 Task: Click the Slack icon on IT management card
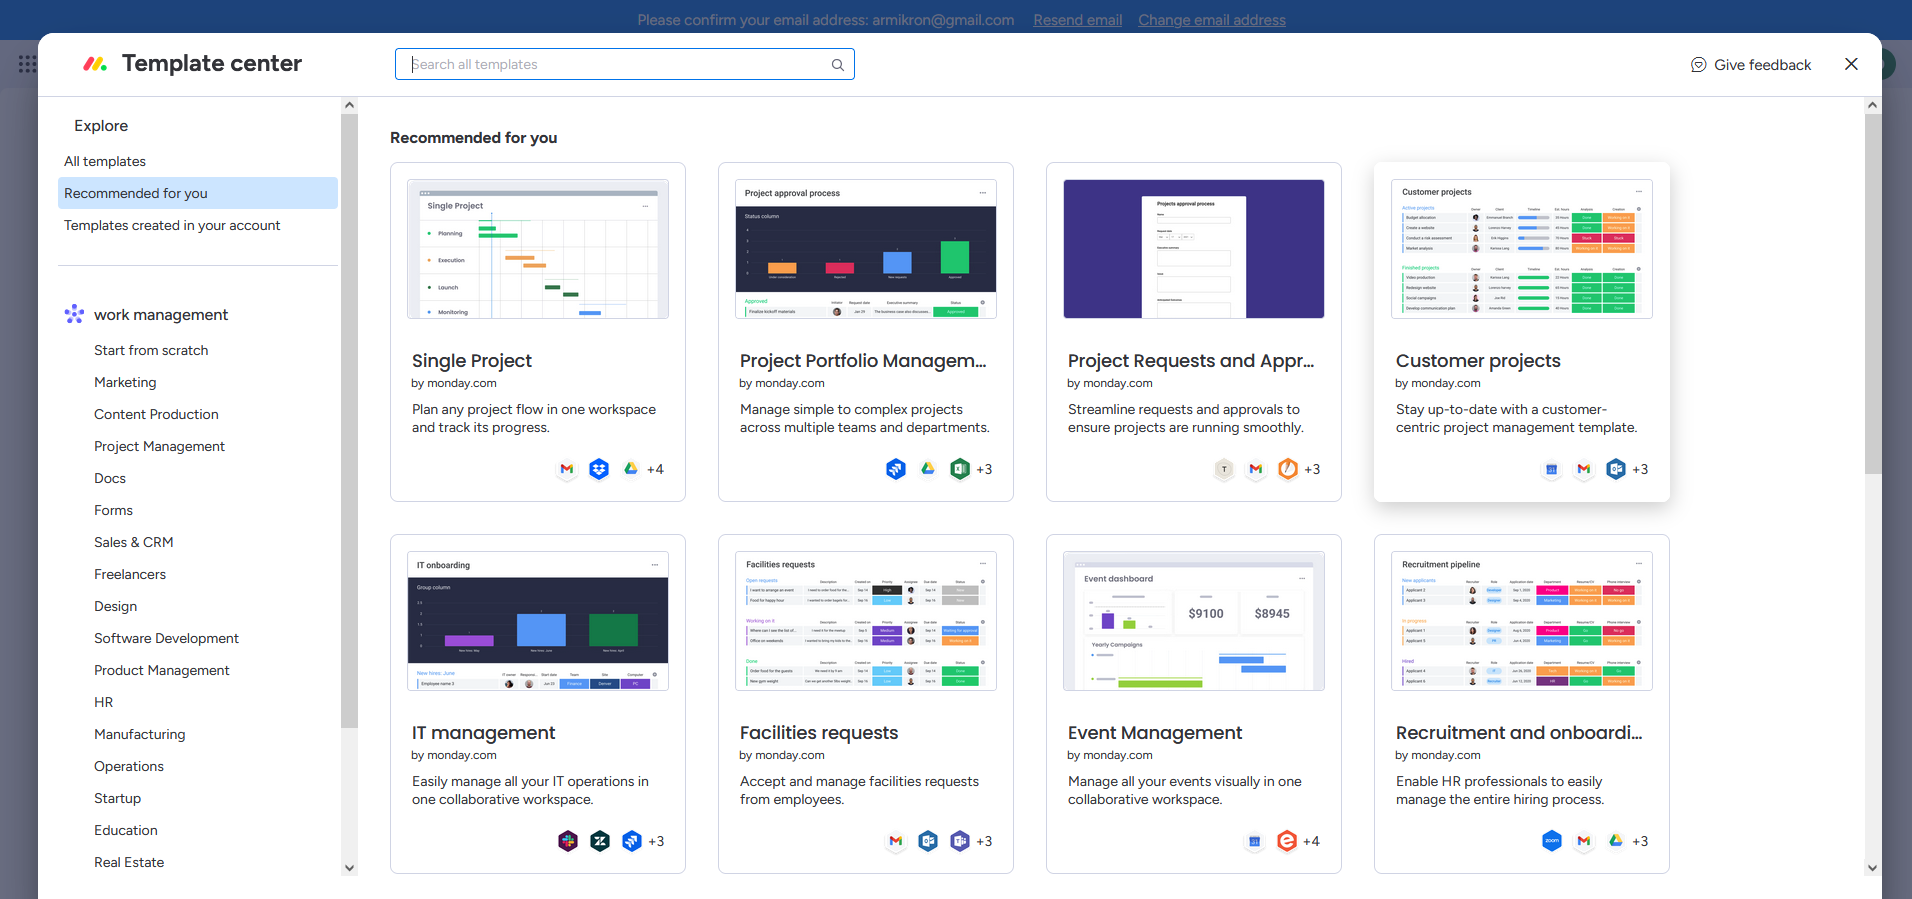coord(568,841)
